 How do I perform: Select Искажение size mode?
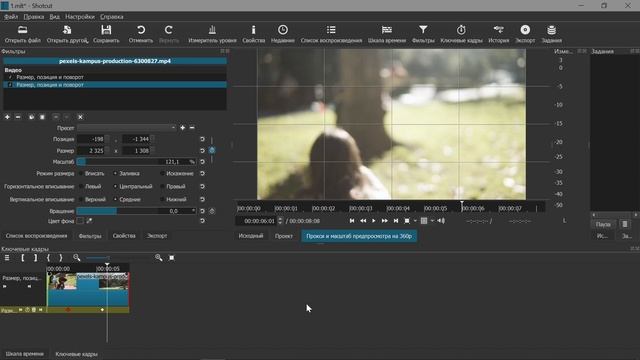point(177,173)
